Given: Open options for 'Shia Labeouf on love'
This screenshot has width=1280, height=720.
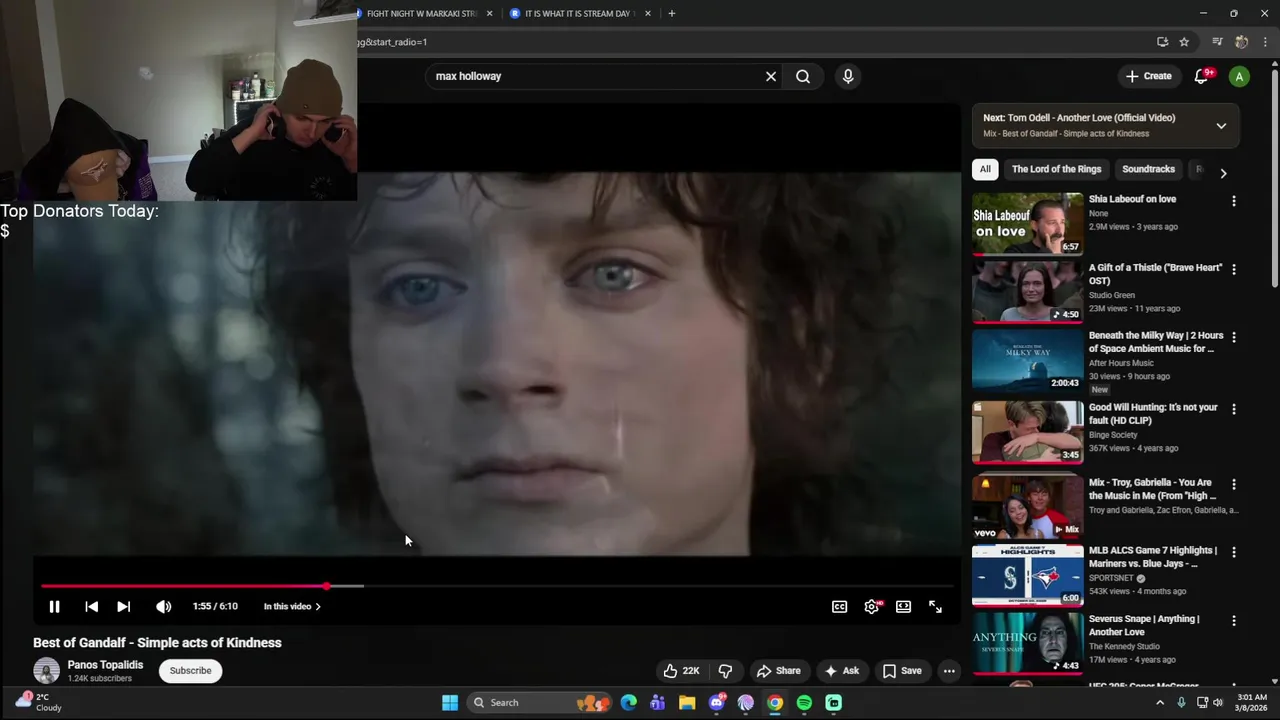Looking at the screenshot, I should pos(1233,201).
